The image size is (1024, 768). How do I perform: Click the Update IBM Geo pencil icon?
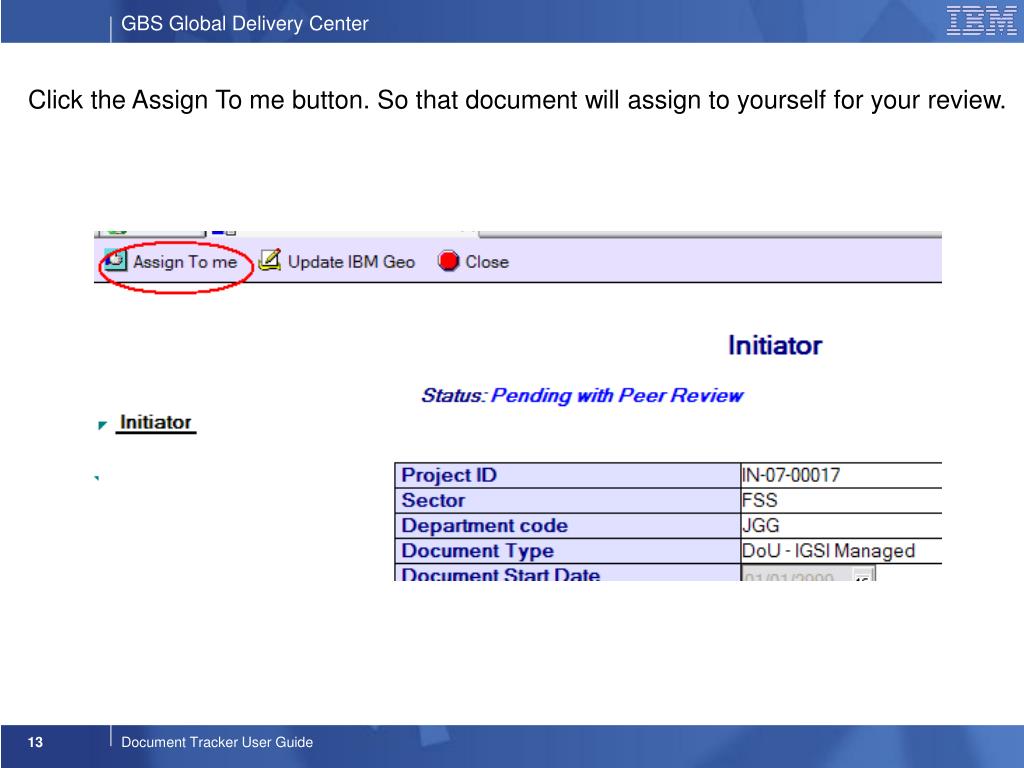(x=269, y=260)
